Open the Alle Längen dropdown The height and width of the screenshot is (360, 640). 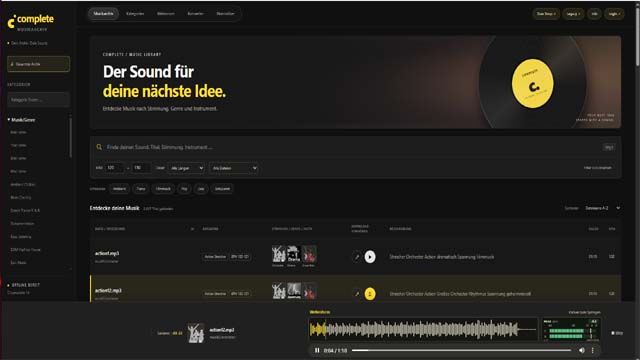click(186, 168)
